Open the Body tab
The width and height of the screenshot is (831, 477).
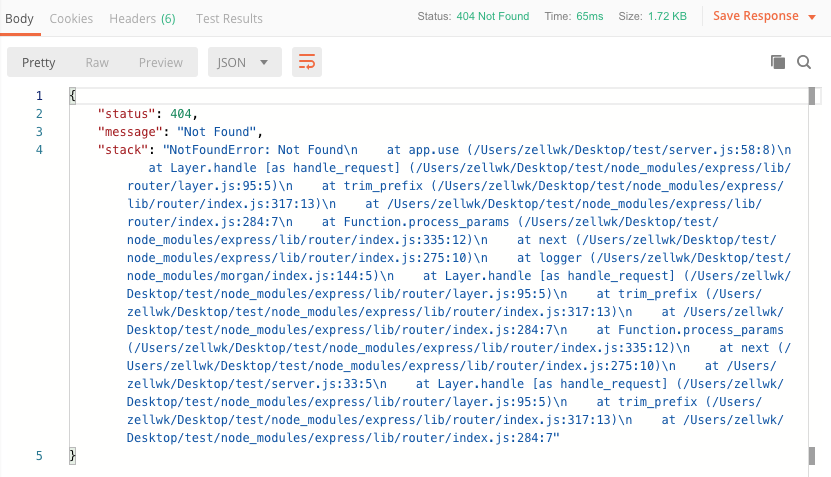click(x=20, y=18)
